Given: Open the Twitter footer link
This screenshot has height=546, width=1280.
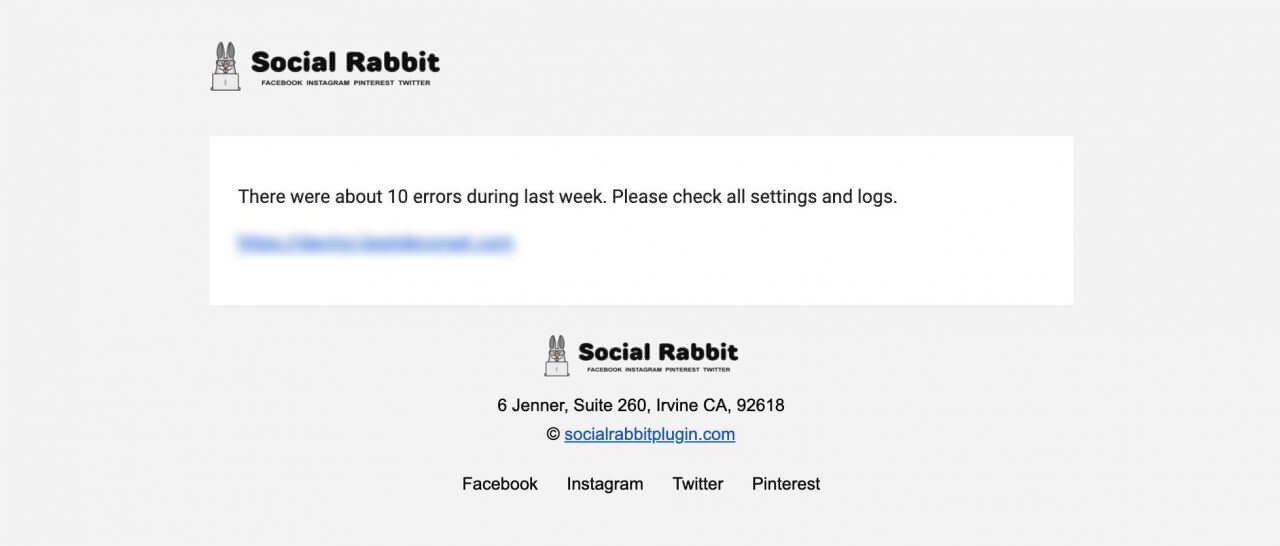Looking at the screenshot, I should click(698, 484).
